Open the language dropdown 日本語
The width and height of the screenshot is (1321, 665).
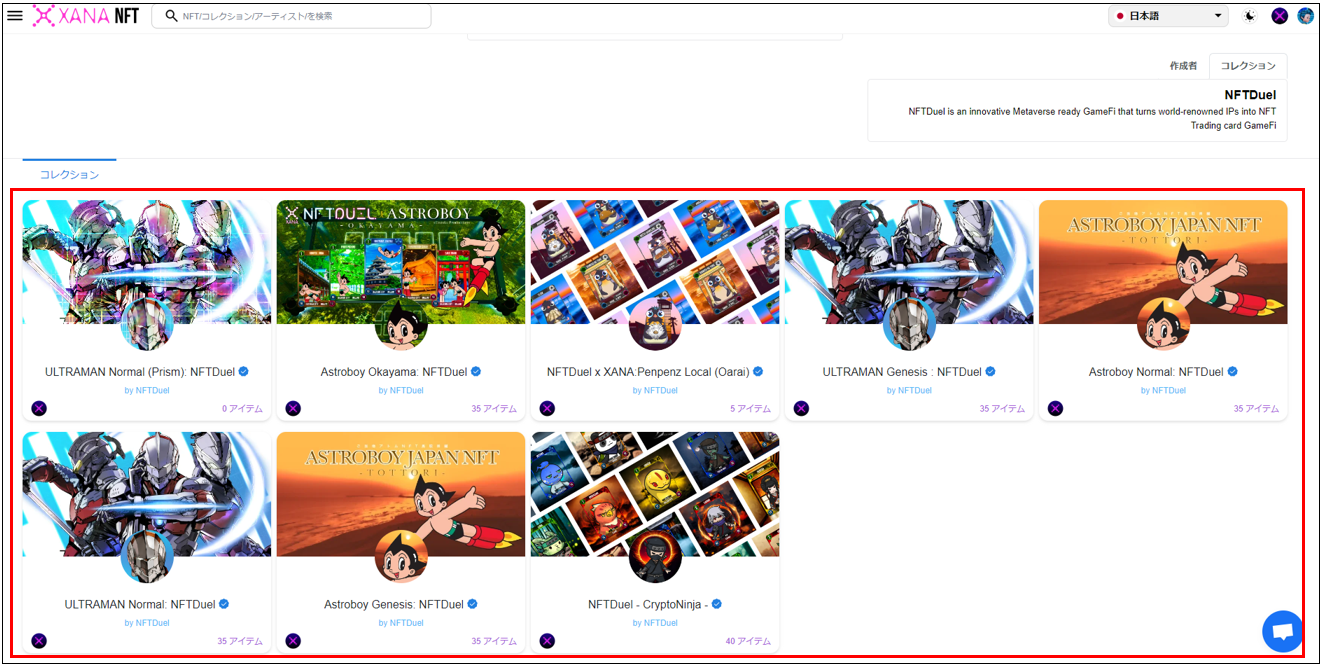[1168, 16]
